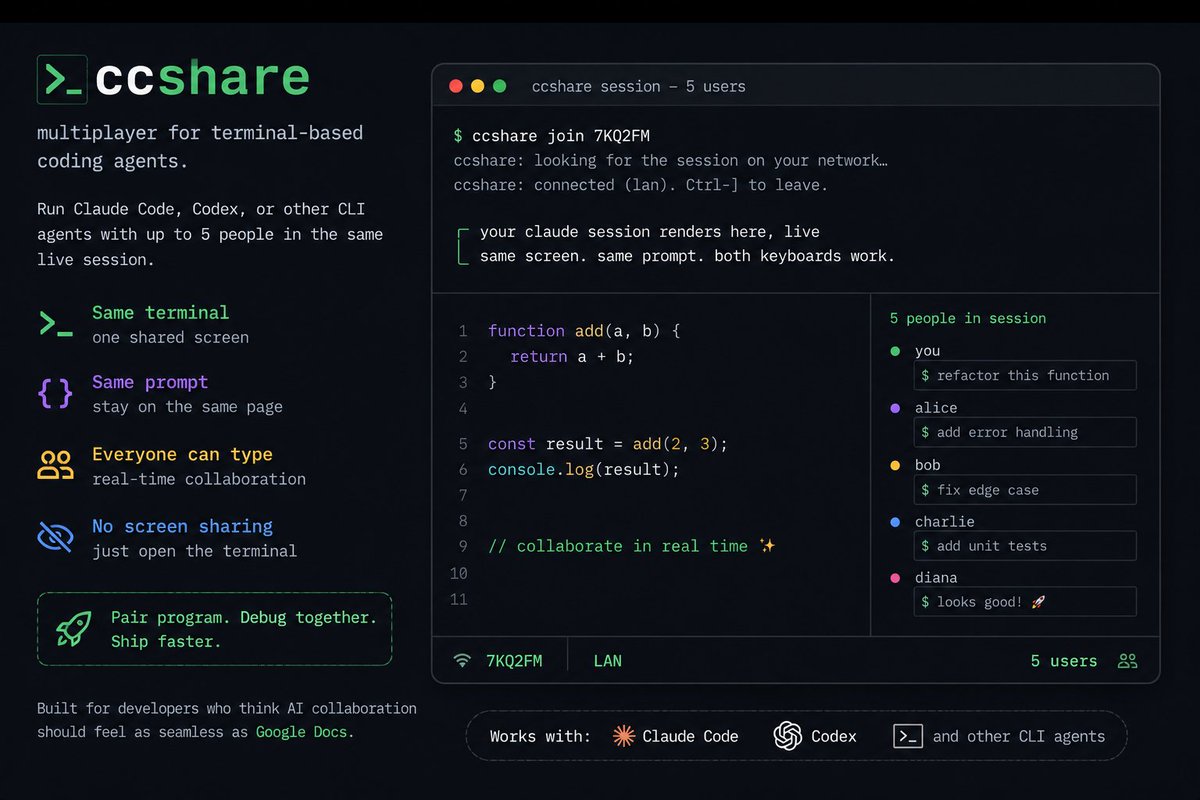The width and height of the screenshot is (1200, 800).
Task: Click the 'bob' user name
Action: tap(927, 465)
